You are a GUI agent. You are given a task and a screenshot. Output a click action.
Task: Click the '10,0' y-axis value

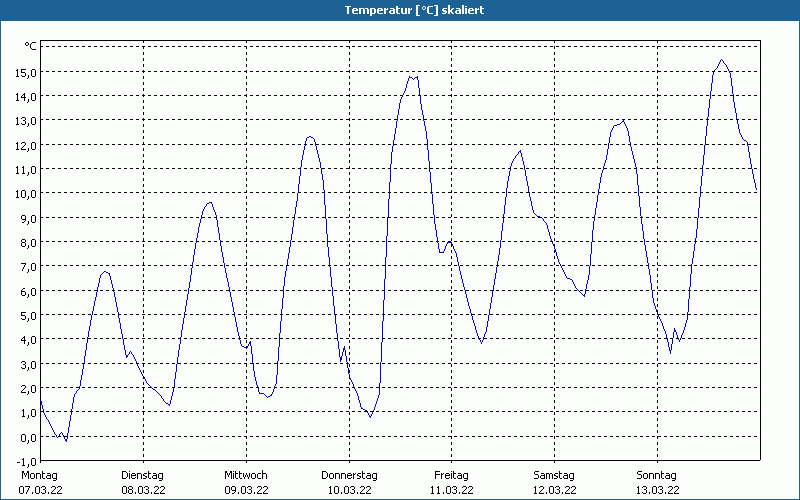point(26,194)
